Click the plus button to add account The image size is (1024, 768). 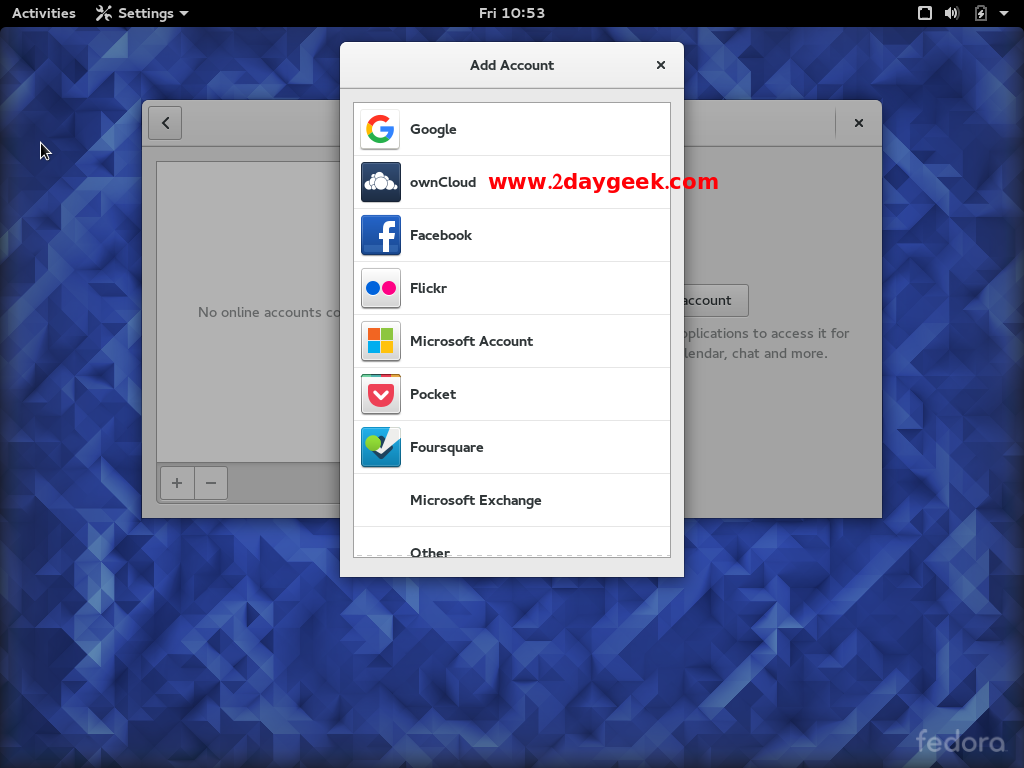pos(177,483)
